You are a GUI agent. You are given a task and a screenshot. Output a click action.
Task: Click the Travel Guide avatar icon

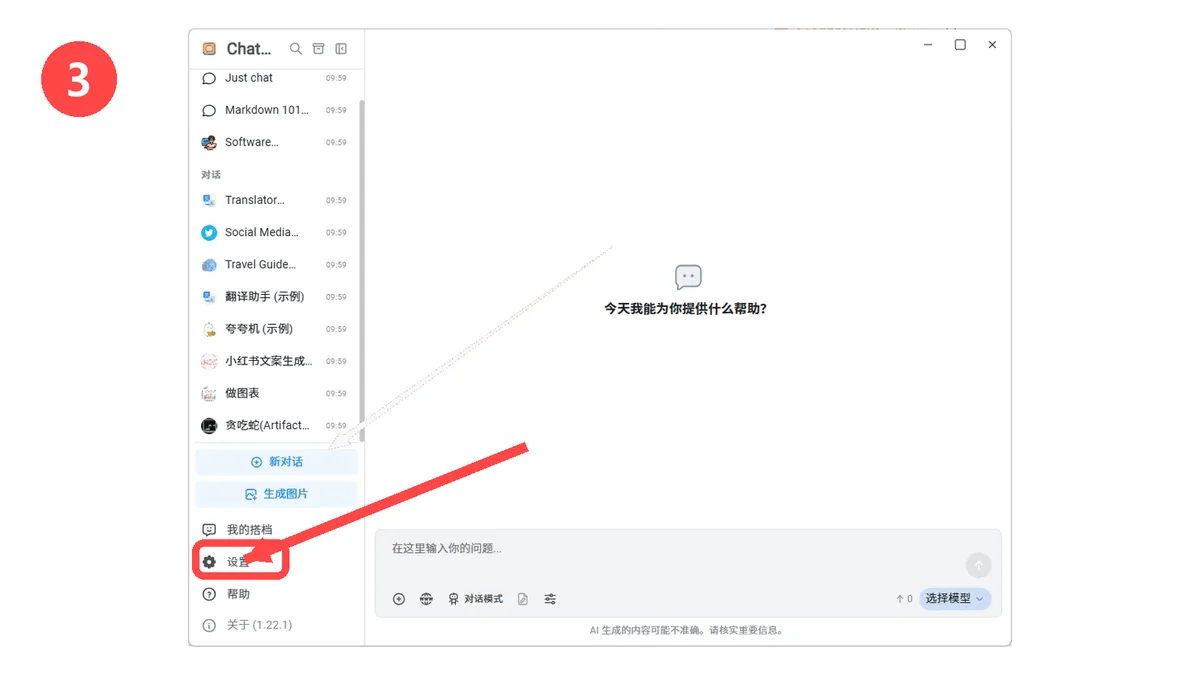click(209, 265)
